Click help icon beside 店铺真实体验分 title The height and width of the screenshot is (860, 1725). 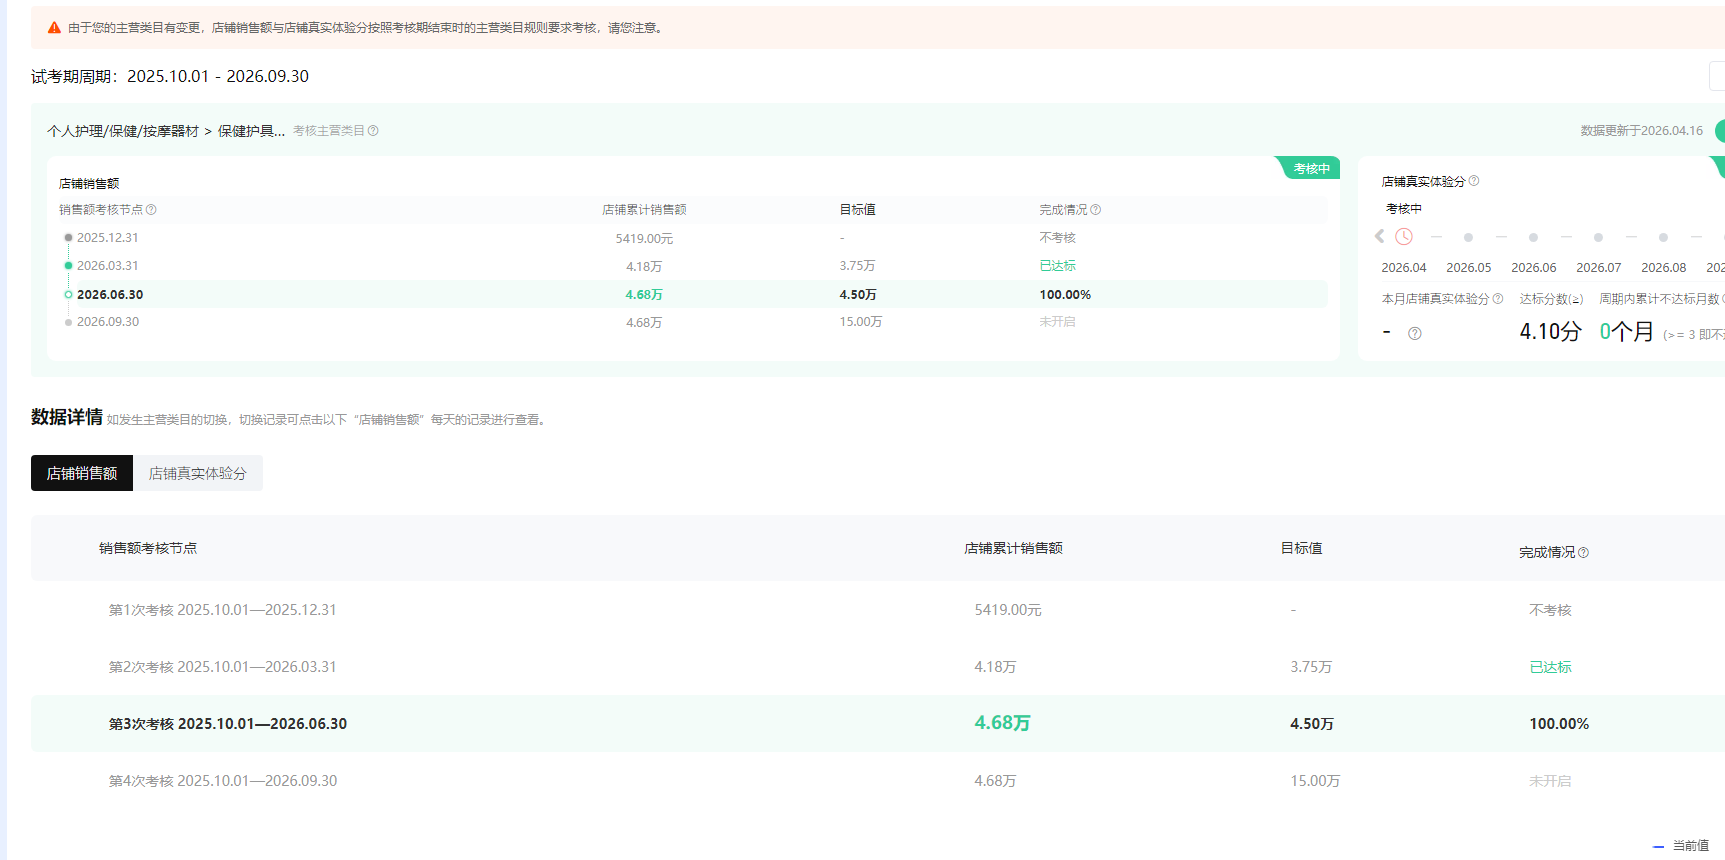click(1473, 181)
